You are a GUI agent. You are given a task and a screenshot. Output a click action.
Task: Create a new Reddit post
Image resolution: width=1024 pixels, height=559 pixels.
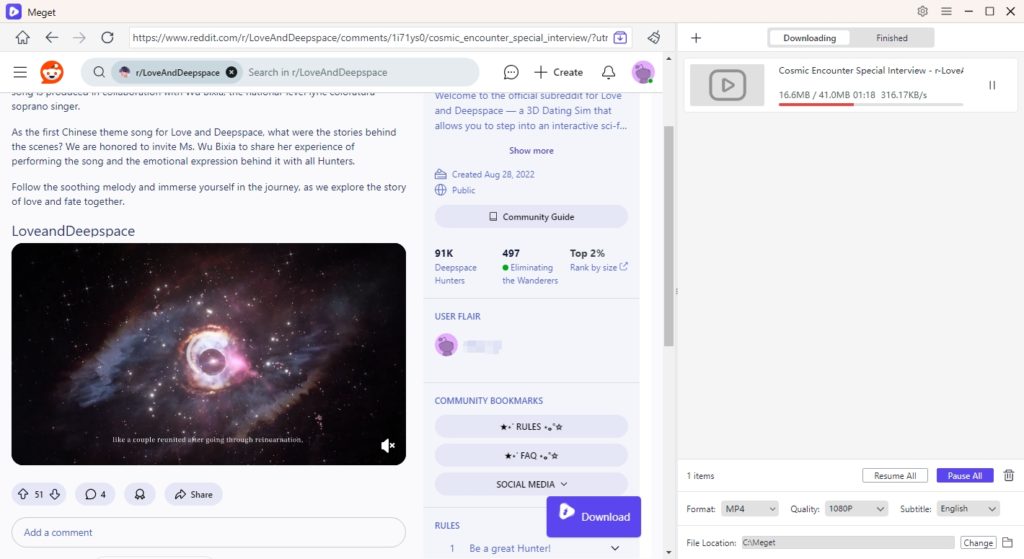[558, 72]
